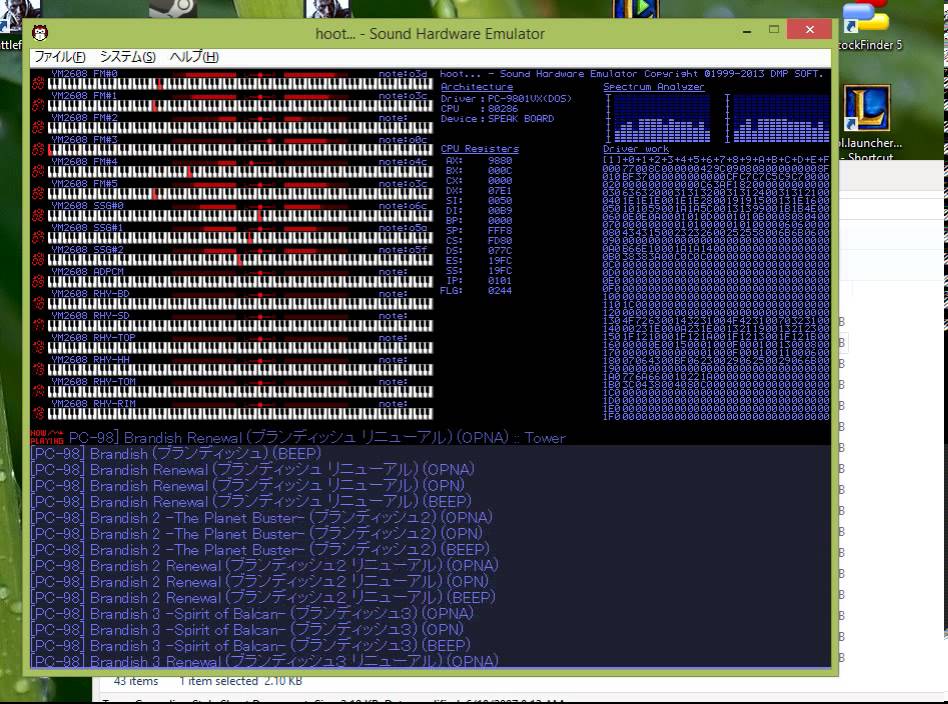Screen dimensions: 948x704
Task: Click the FM#0 piano keyboard strip
Action: pyautogui.click(x=241, y=84)
